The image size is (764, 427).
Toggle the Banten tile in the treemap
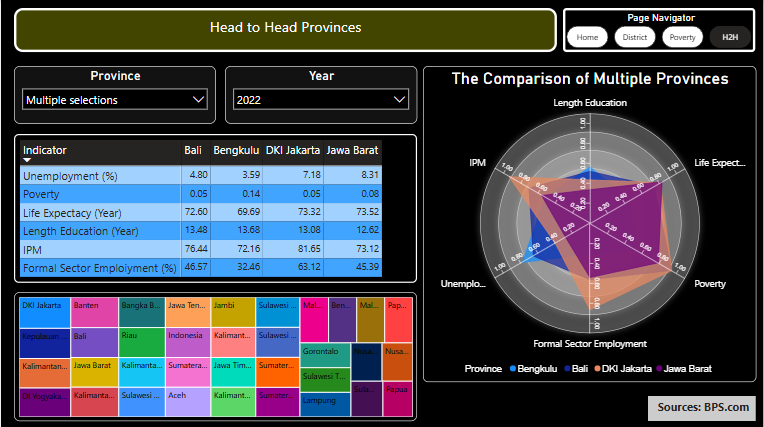pos(93,312)
